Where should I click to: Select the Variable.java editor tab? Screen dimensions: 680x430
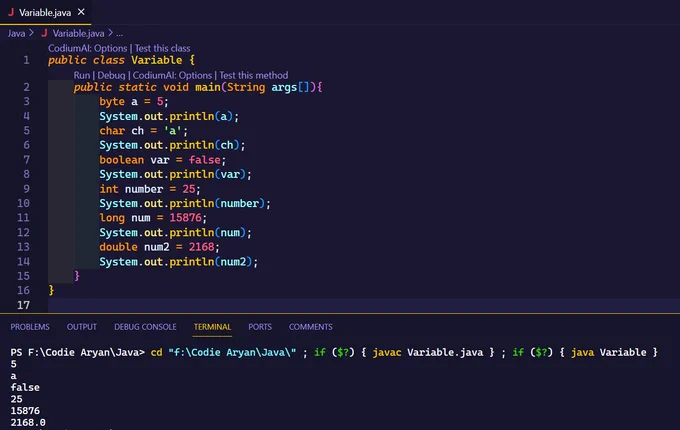[46, 12]
